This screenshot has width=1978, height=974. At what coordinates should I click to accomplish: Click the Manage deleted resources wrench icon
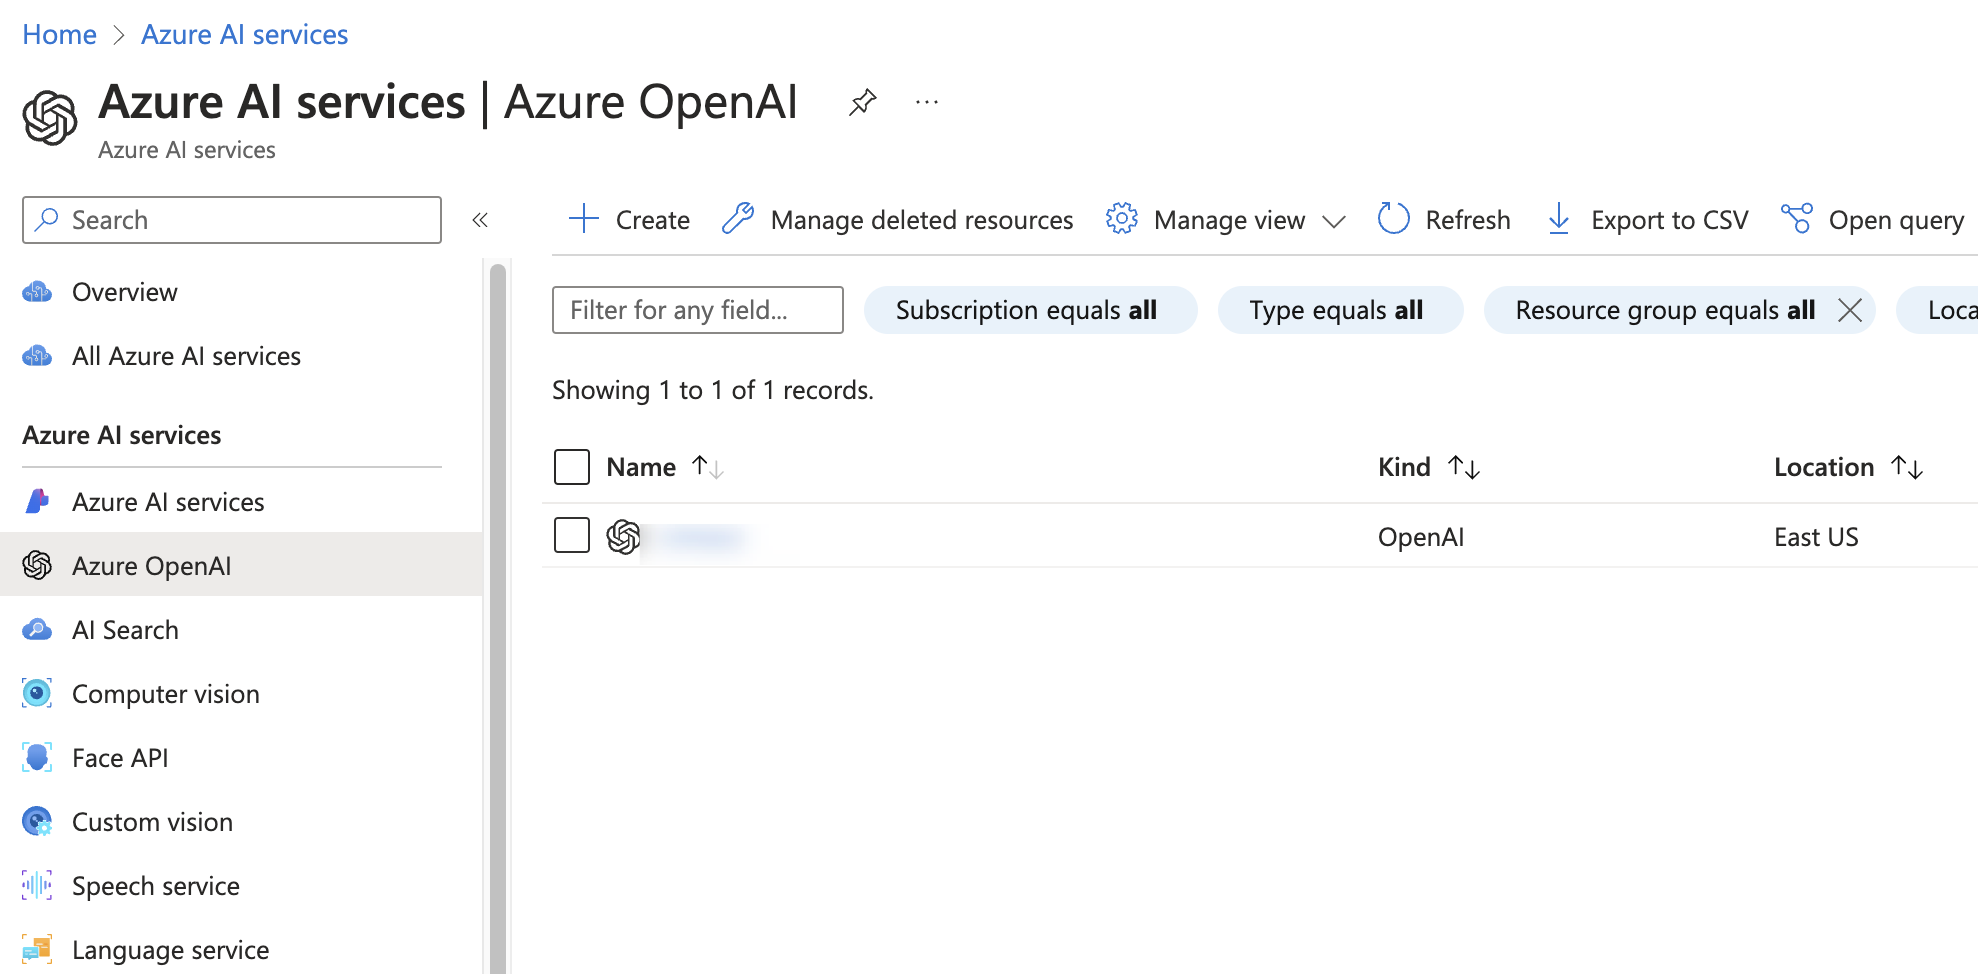pyautogui.click(x=738, y=219)
